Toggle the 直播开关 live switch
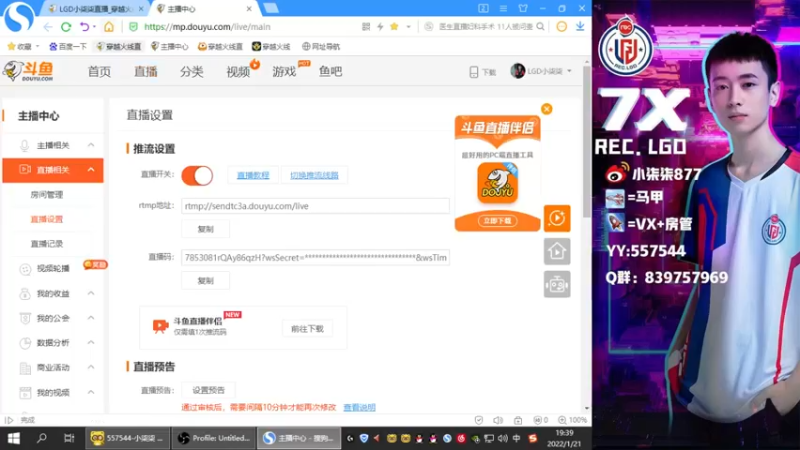800x450 pixels. pos(197,176)
